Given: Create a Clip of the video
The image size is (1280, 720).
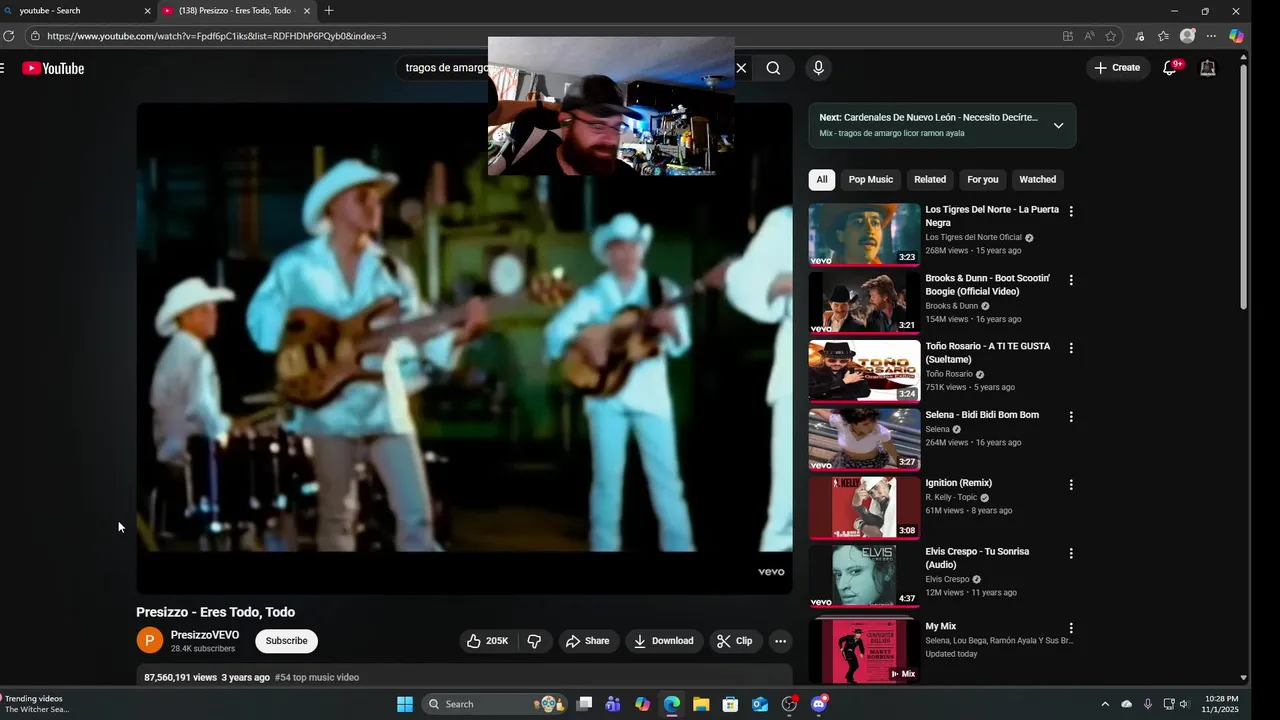Looking at the screenshot, I should (x=735, y=641).
